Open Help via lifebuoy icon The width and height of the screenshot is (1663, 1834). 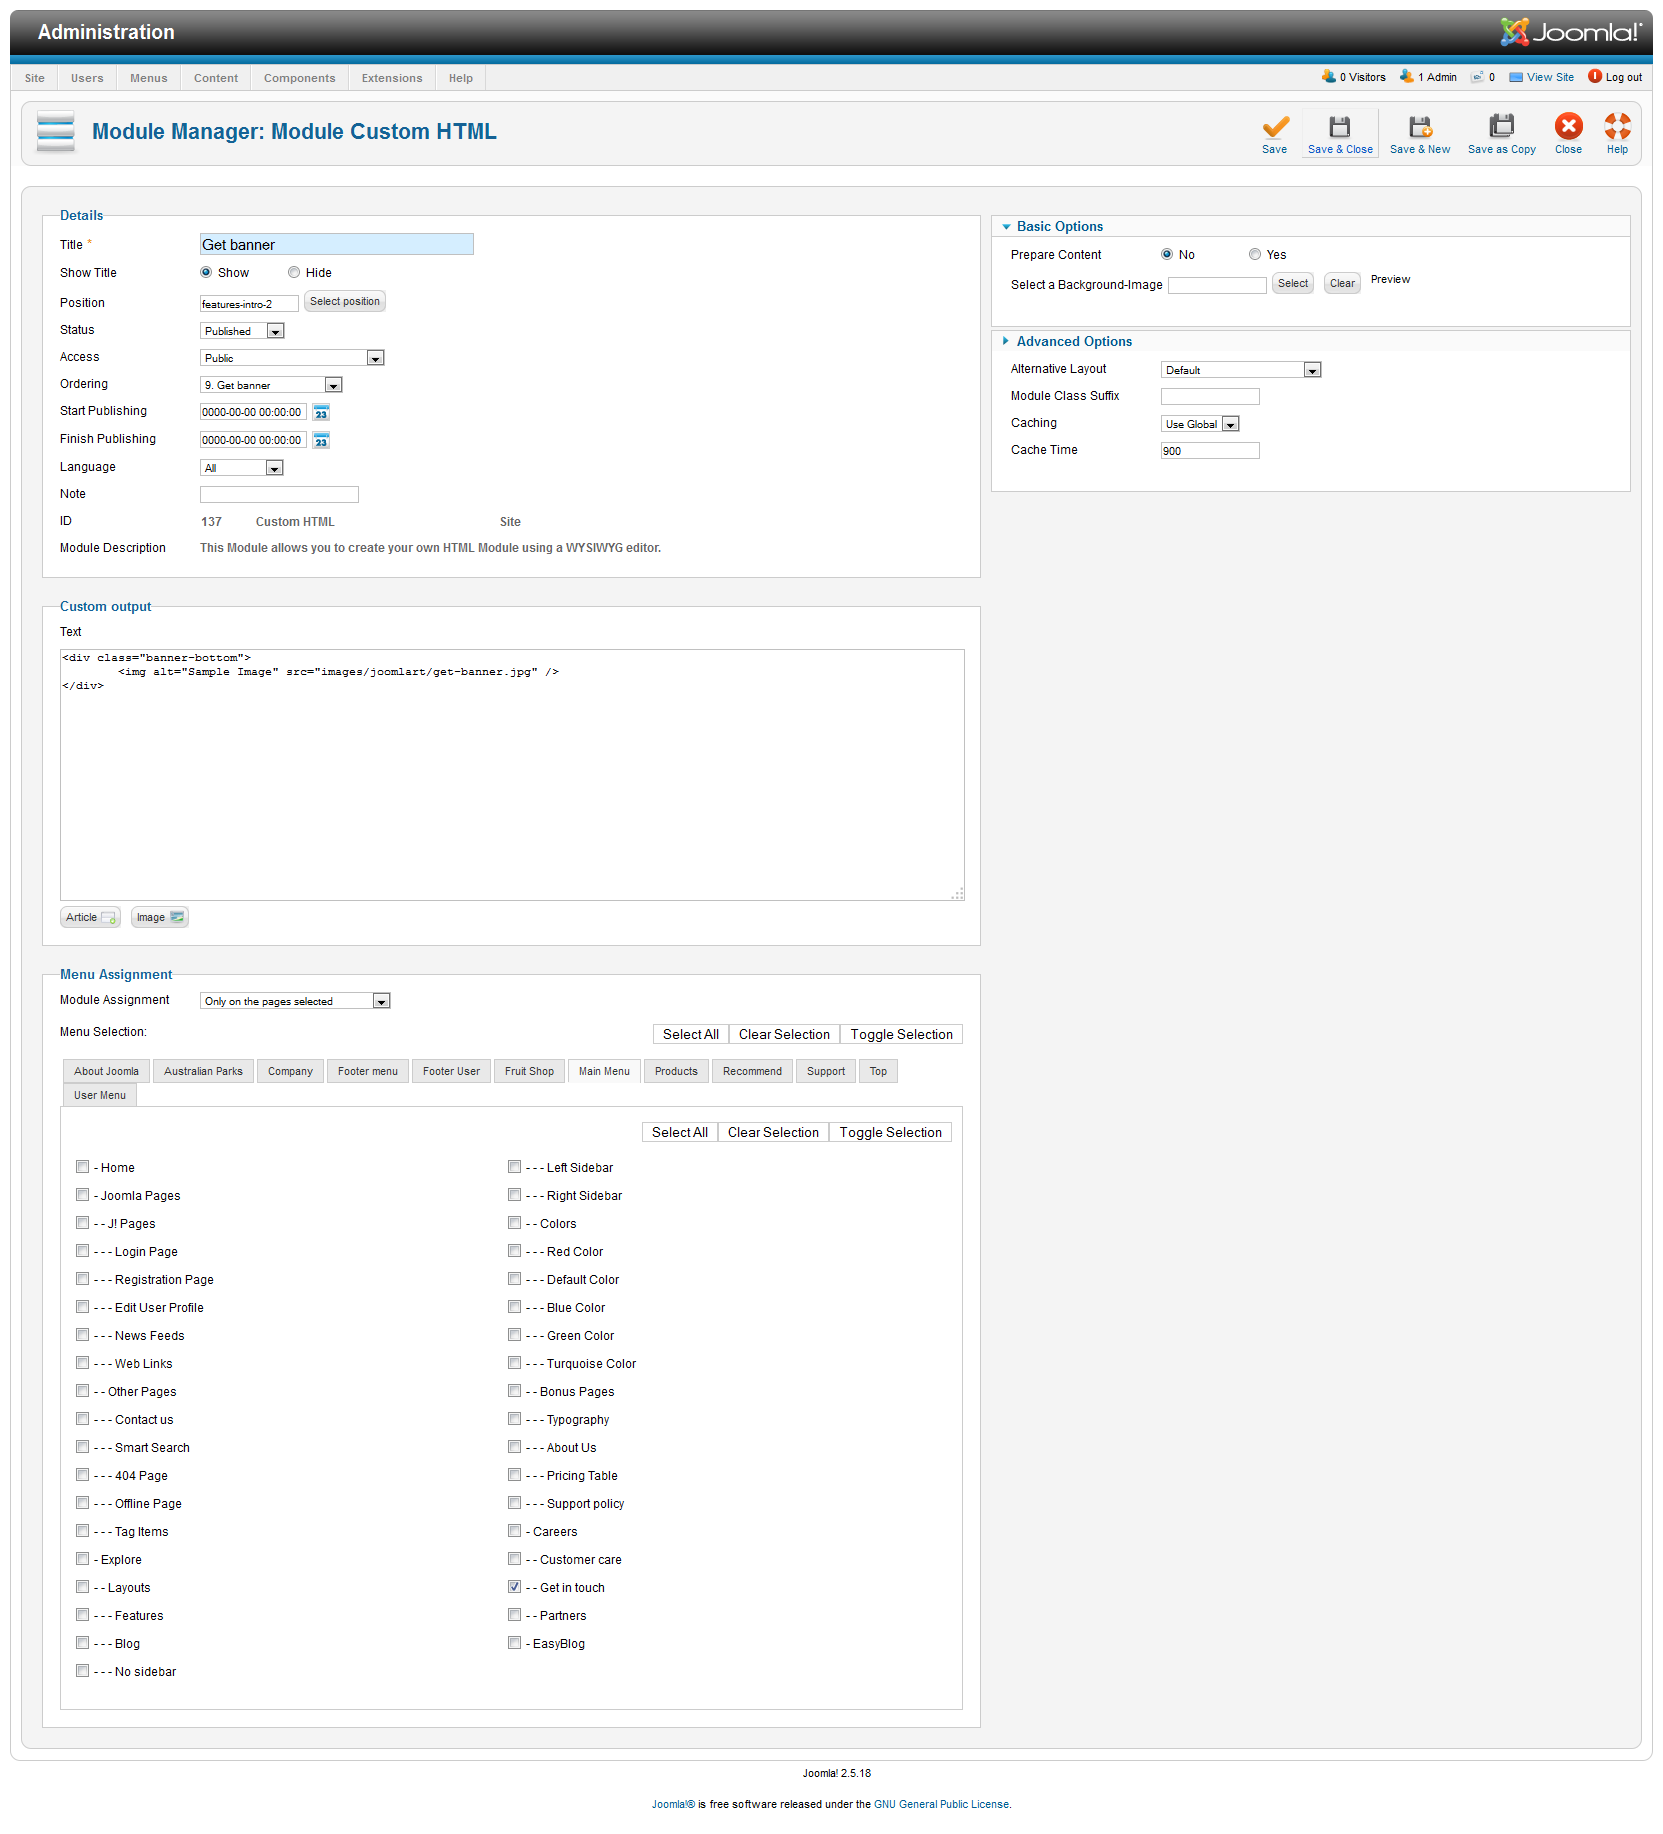[1618, 126]
